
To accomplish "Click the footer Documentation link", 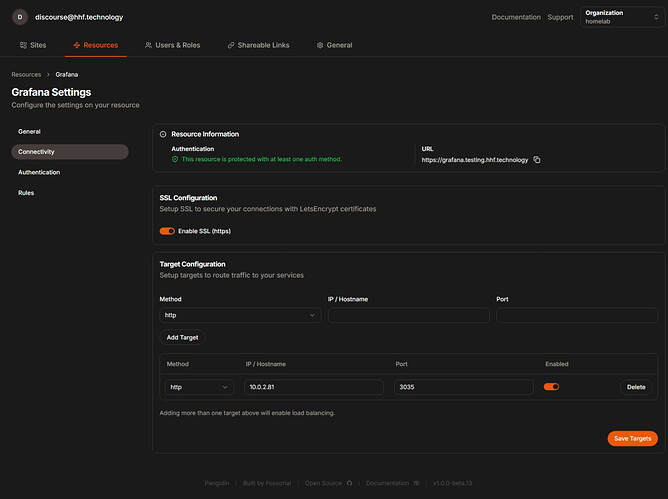I will (387, 483).
